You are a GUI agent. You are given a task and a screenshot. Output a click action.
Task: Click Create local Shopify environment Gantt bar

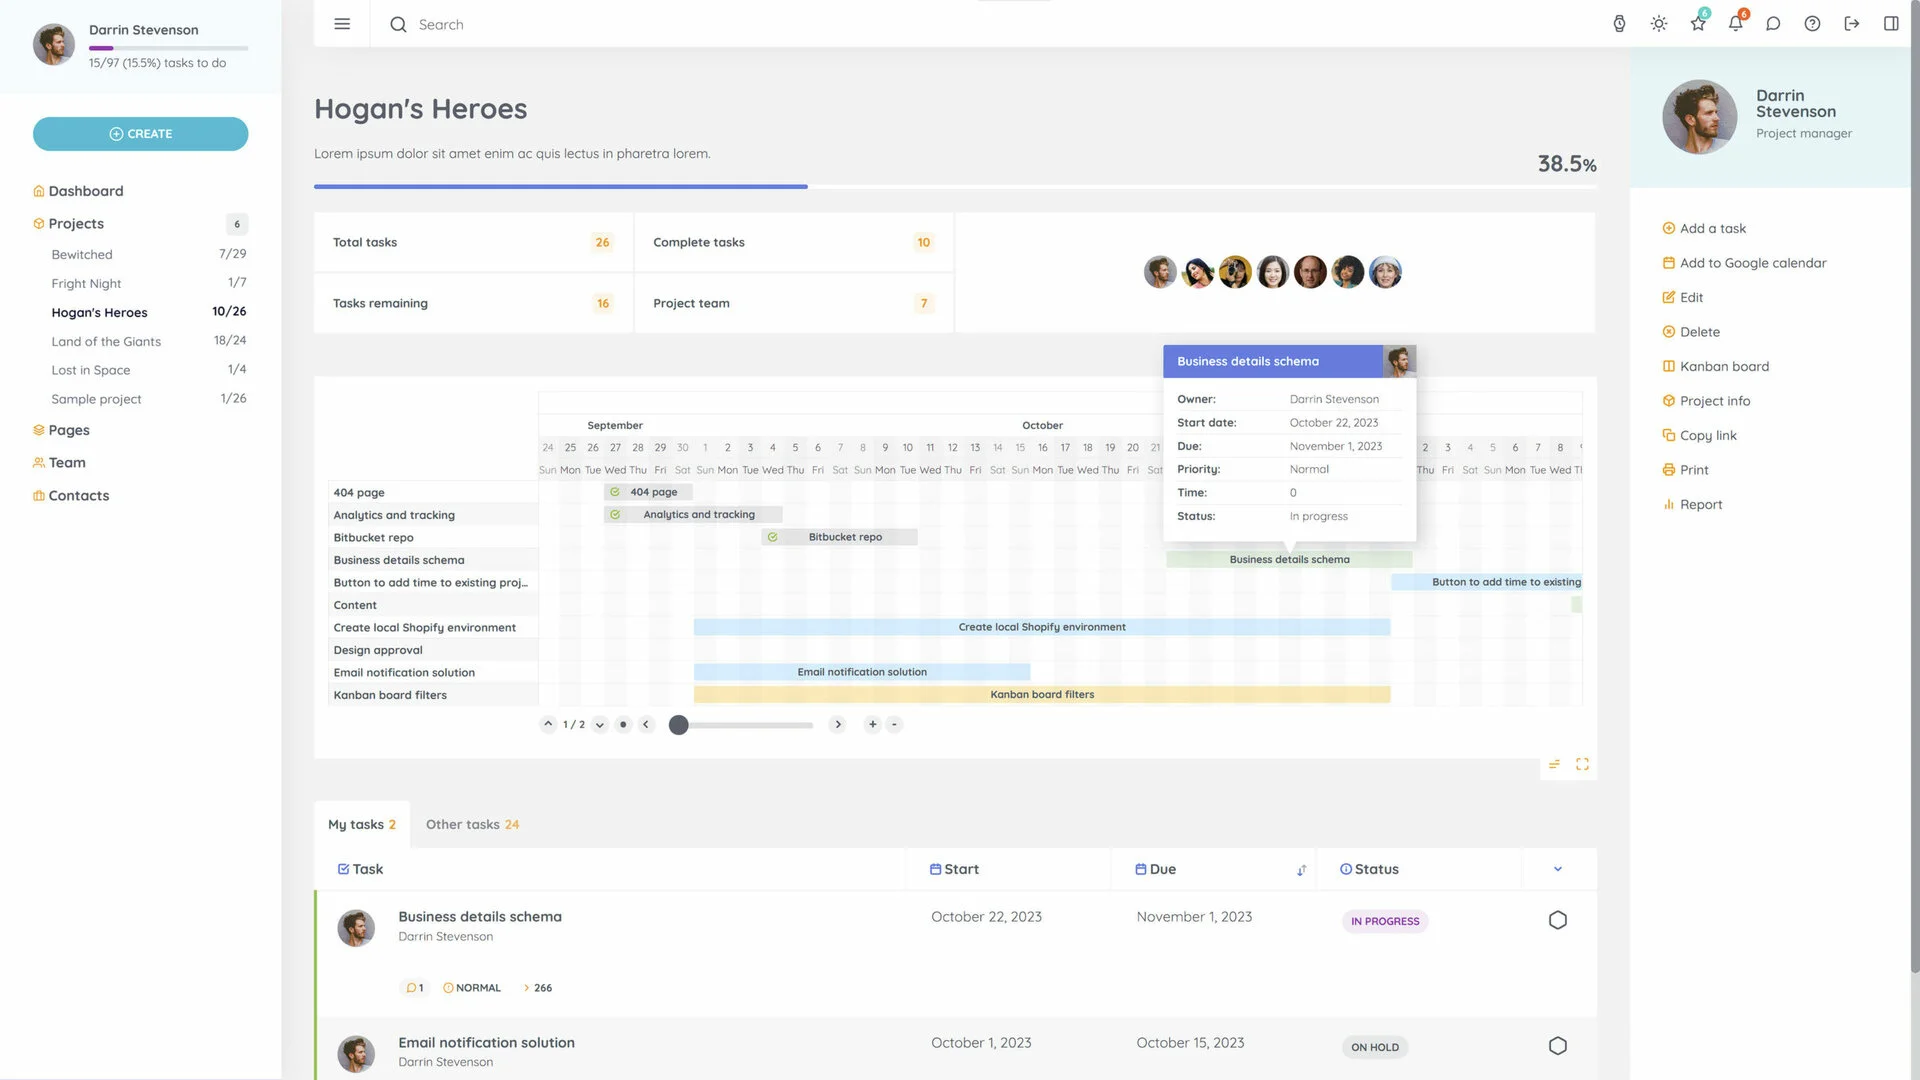[1042, 628]
